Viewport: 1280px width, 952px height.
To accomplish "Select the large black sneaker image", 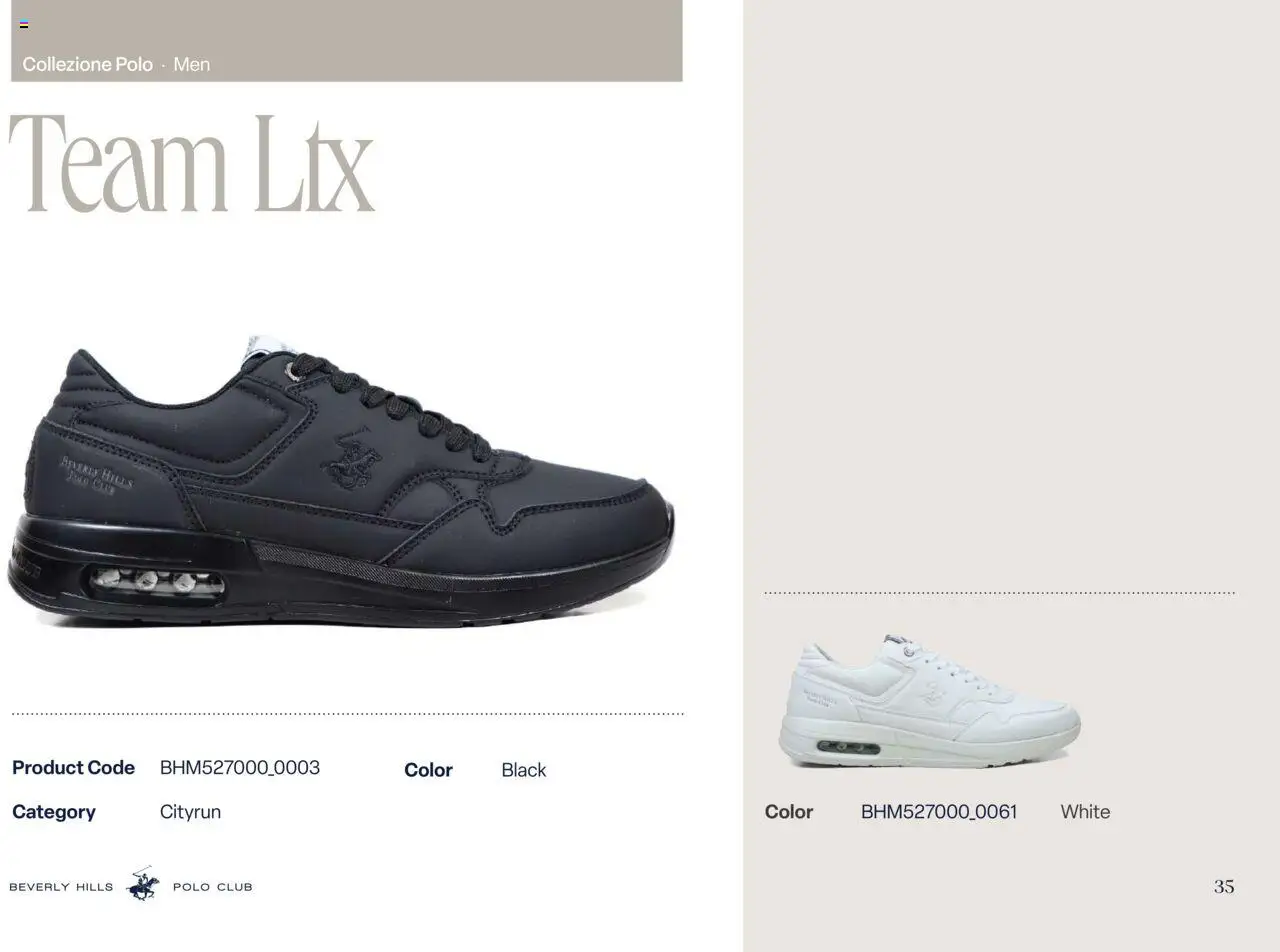I will click(341, 482).
